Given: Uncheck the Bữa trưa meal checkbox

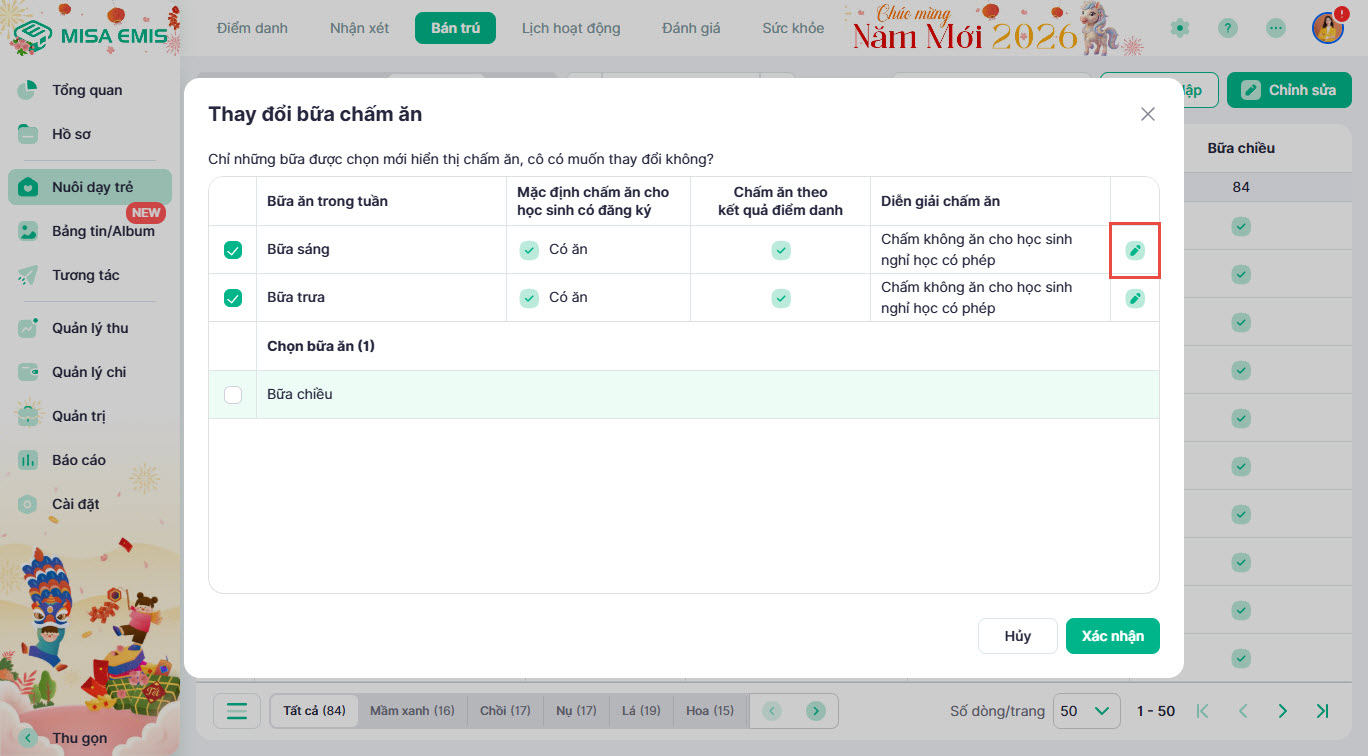Looking at the screenshot, I should [233, 298].
